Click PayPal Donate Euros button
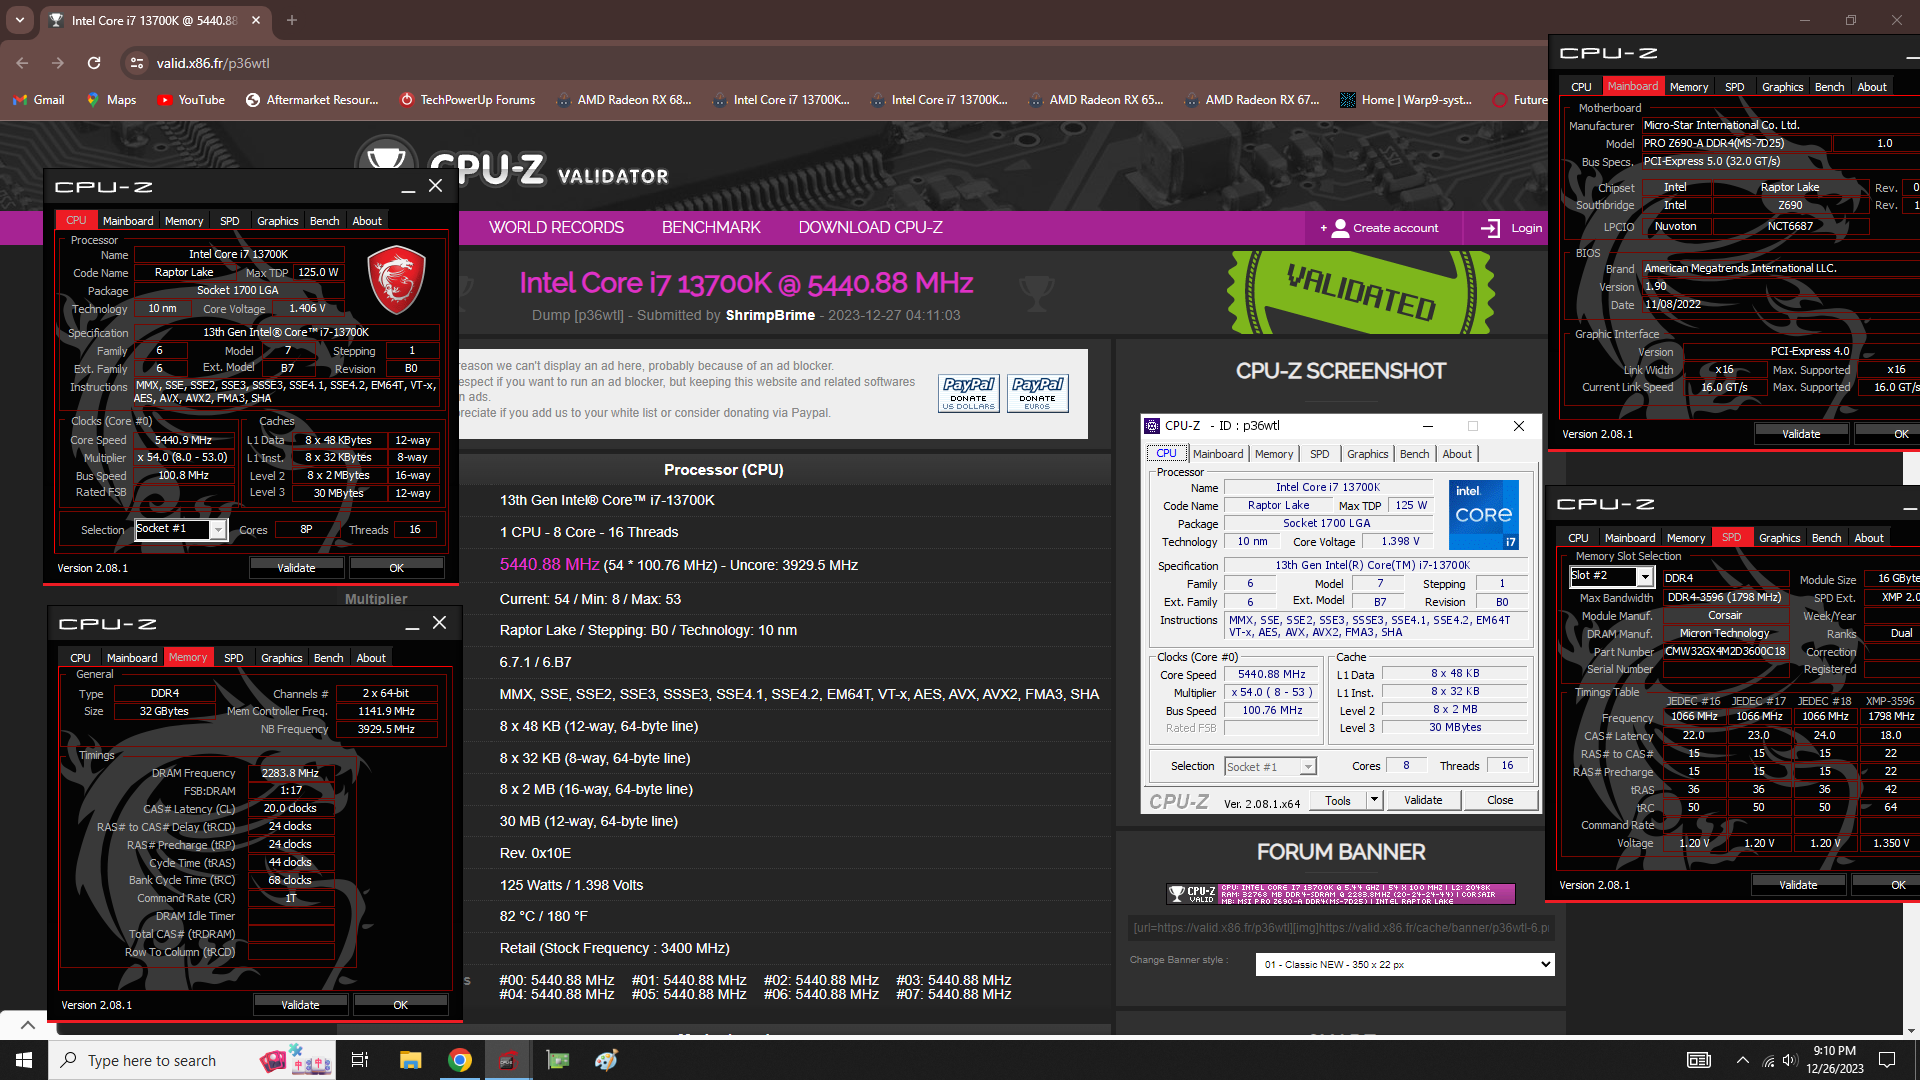Image resolution: width=1920 pixels, height=1080 pixels. click(1037, 393)
